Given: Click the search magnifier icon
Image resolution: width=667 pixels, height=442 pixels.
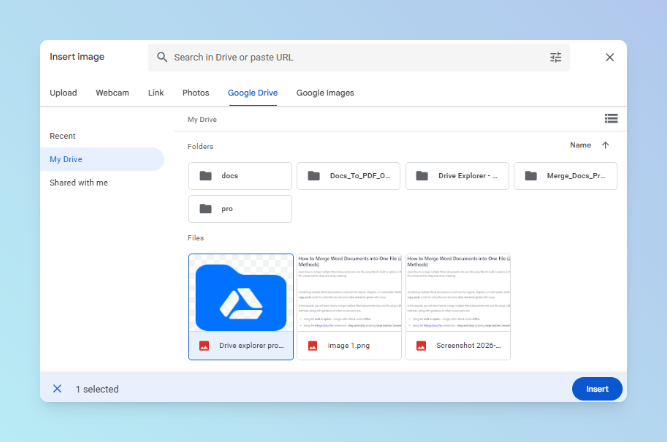Looking at the screenshot, I should 162,57.
